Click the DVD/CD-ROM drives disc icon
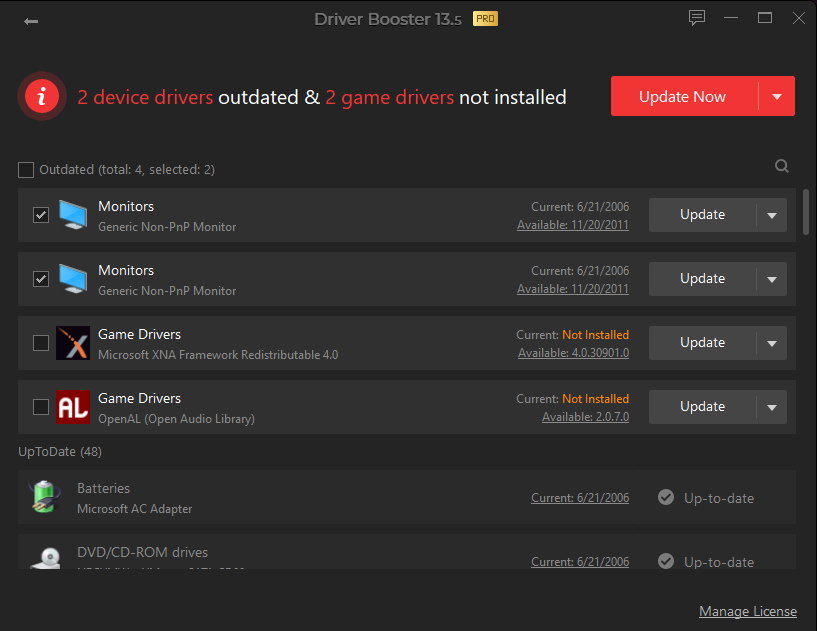 (46, 558)
